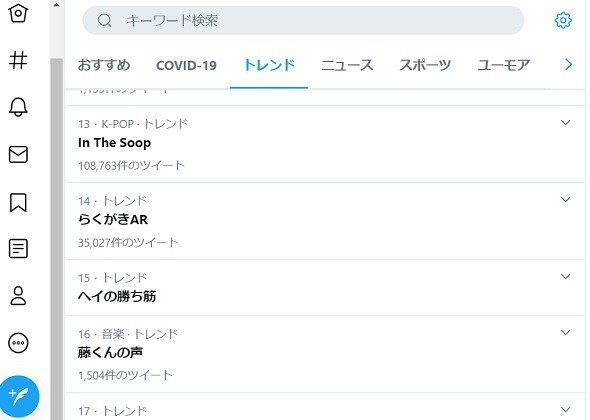Switch to the ニュース tab
The image size is (590, 420).
tap(347, 65)
